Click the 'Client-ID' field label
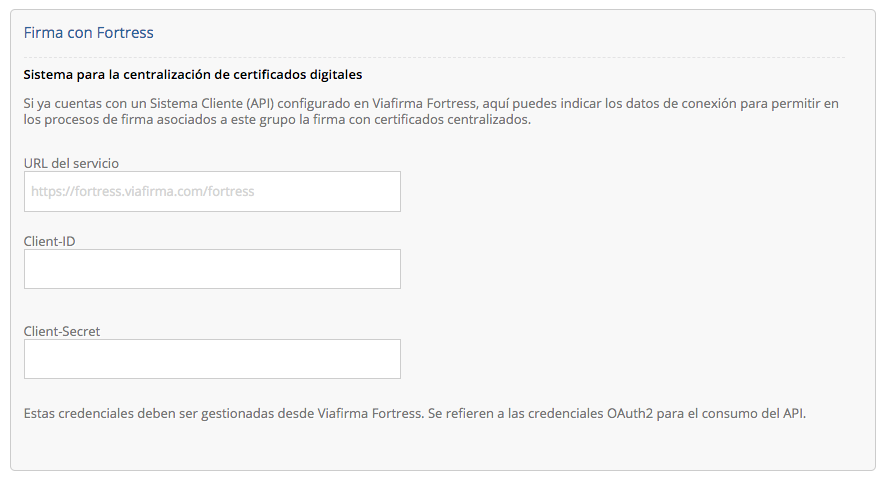 tap(49, 241)
